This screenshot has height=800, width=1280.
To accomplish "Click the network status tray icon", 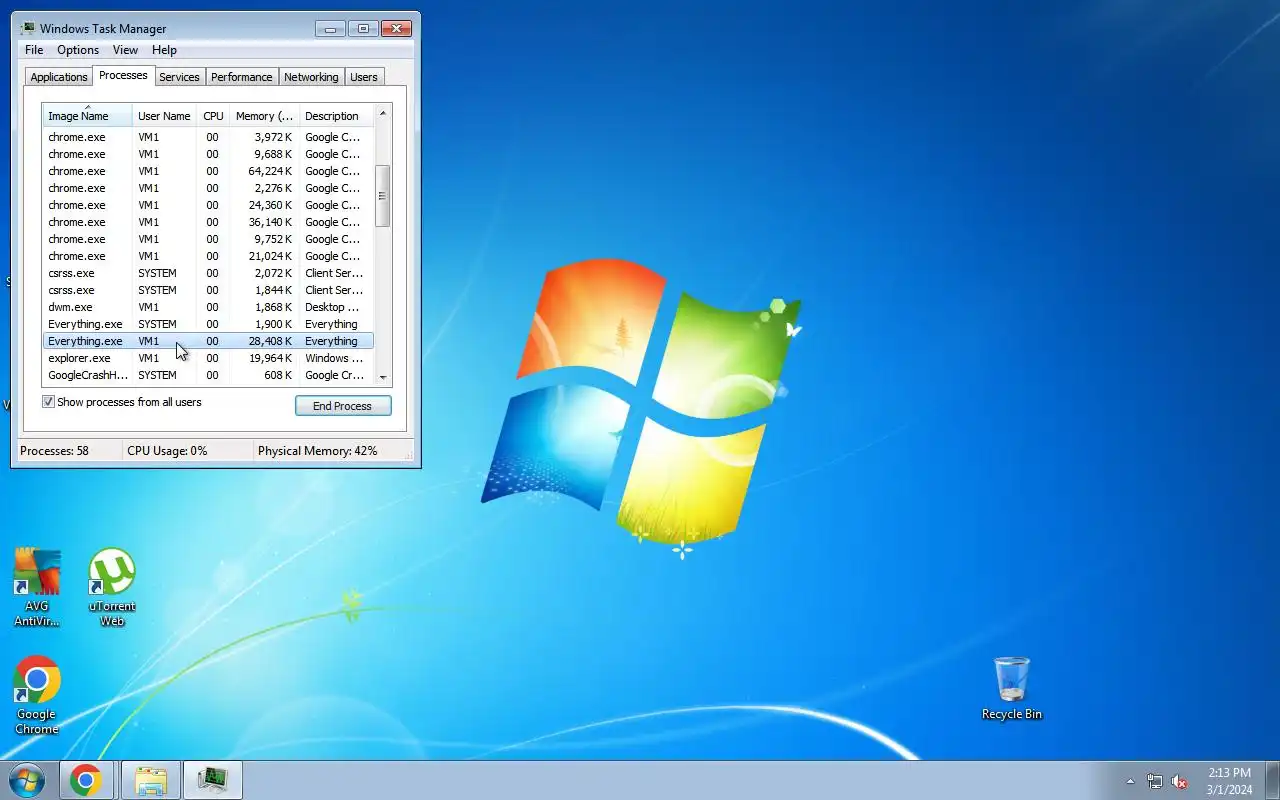I will pyautogui.click(x=1155, y=781).
